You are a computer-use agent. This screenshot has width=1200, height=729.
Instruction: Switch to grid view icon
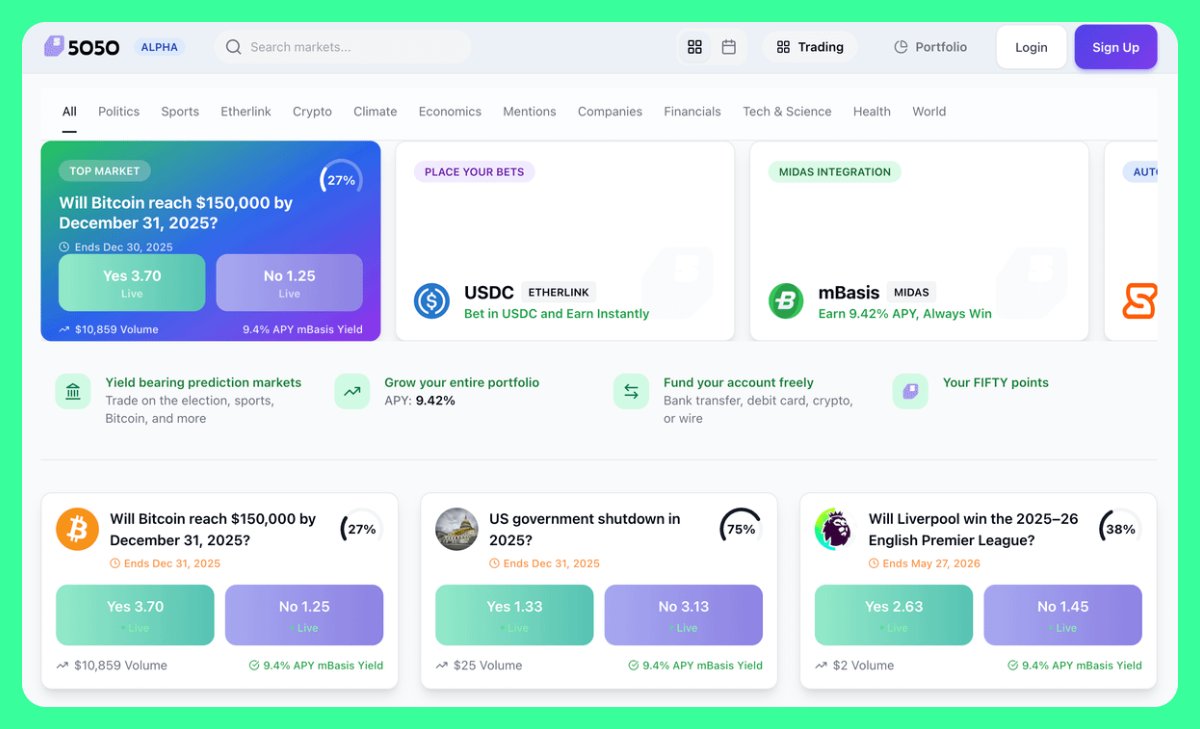(x=695, y=47)
